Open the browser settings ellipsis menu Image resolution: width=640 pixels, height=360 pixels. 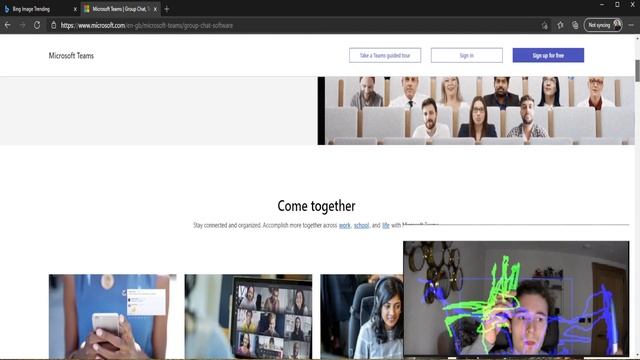click(x=631, y=25)
